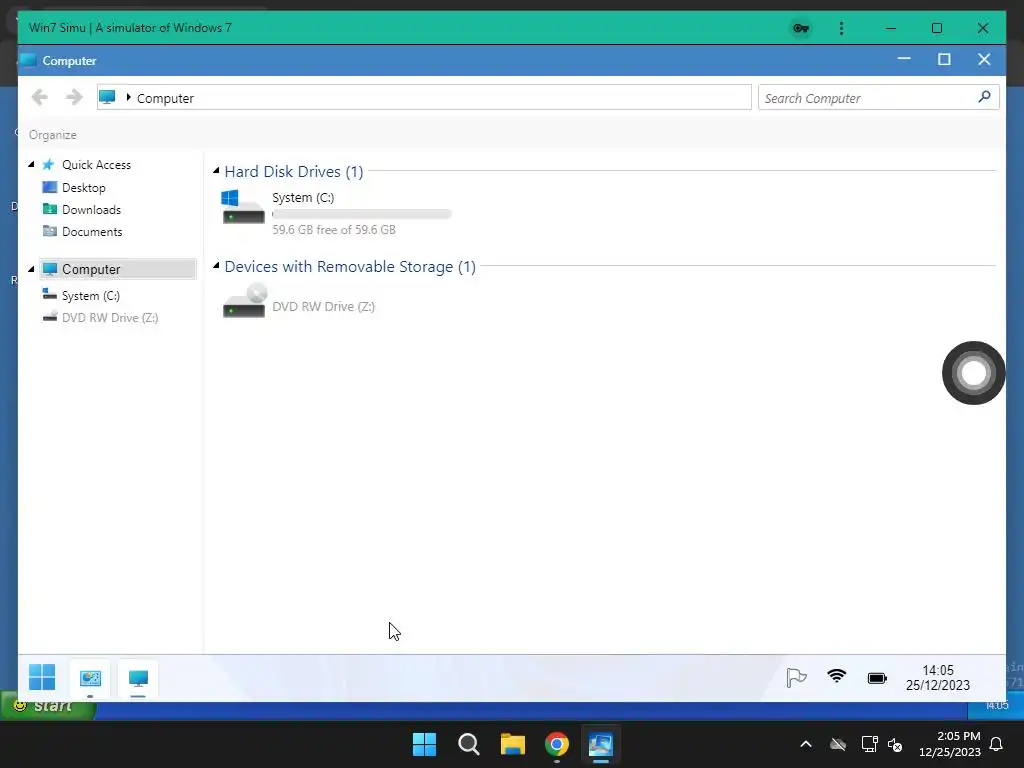
Task: Click the Wi-Fi icon in simulated tray
Action: (x=837, y=677)
